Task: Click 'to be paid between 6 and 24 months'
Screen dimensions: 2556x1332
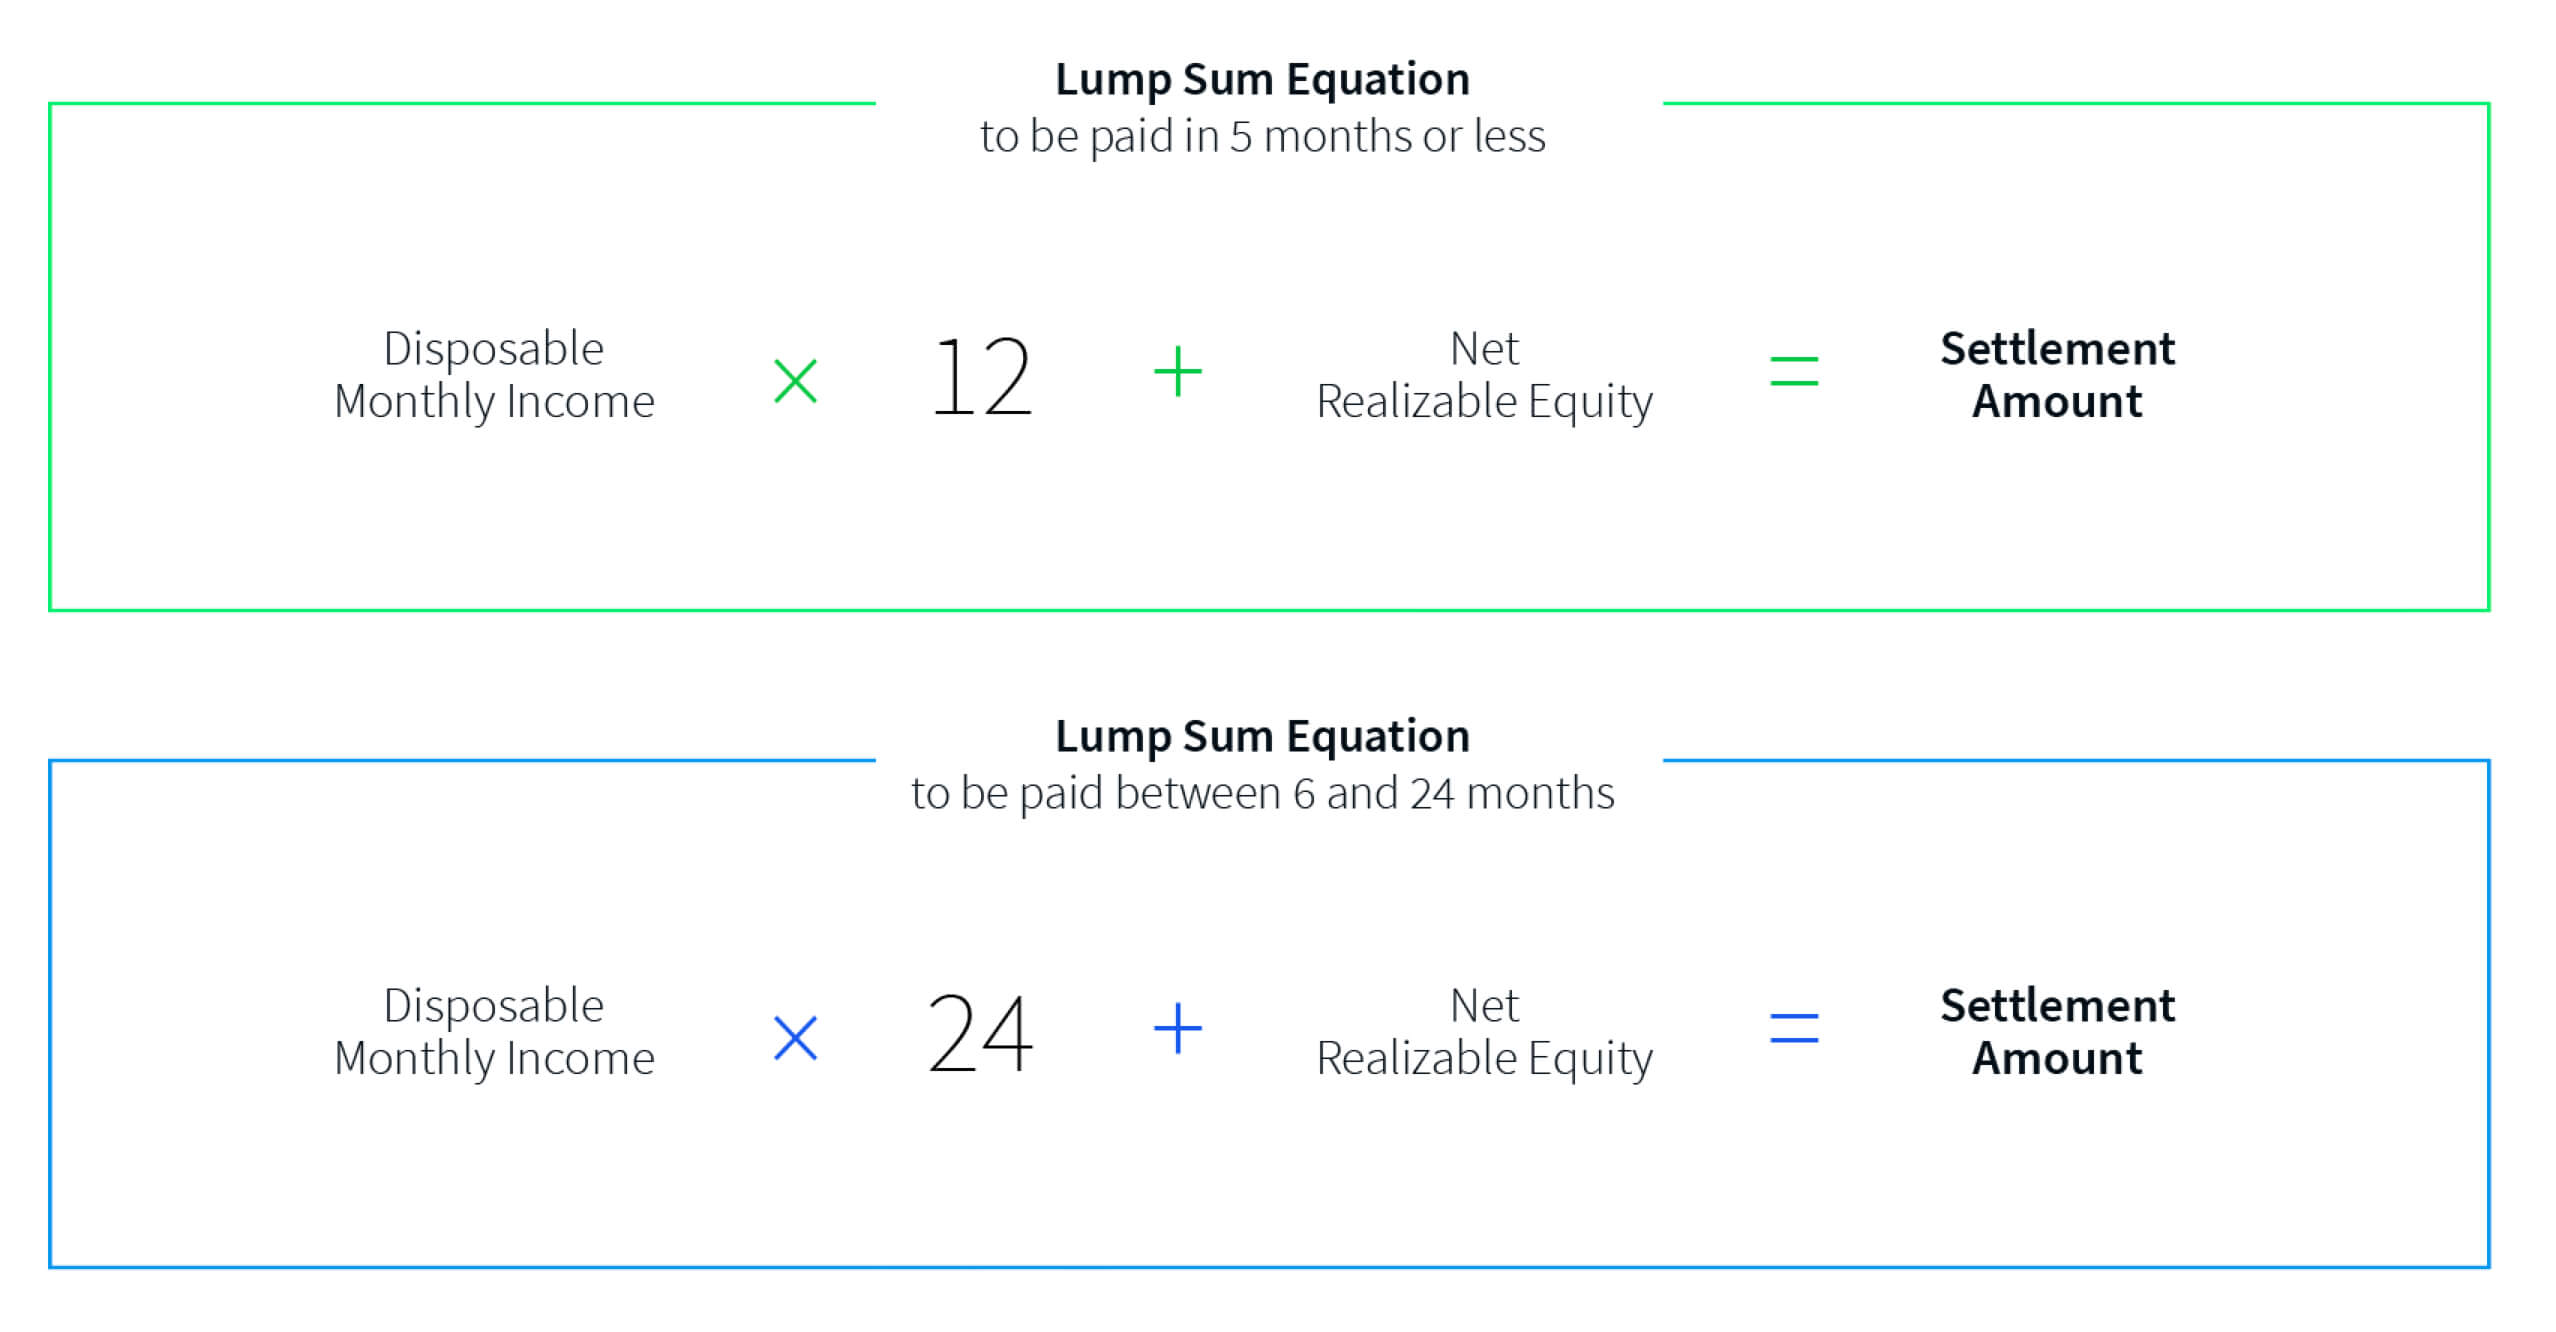Action: (1263, 794)
